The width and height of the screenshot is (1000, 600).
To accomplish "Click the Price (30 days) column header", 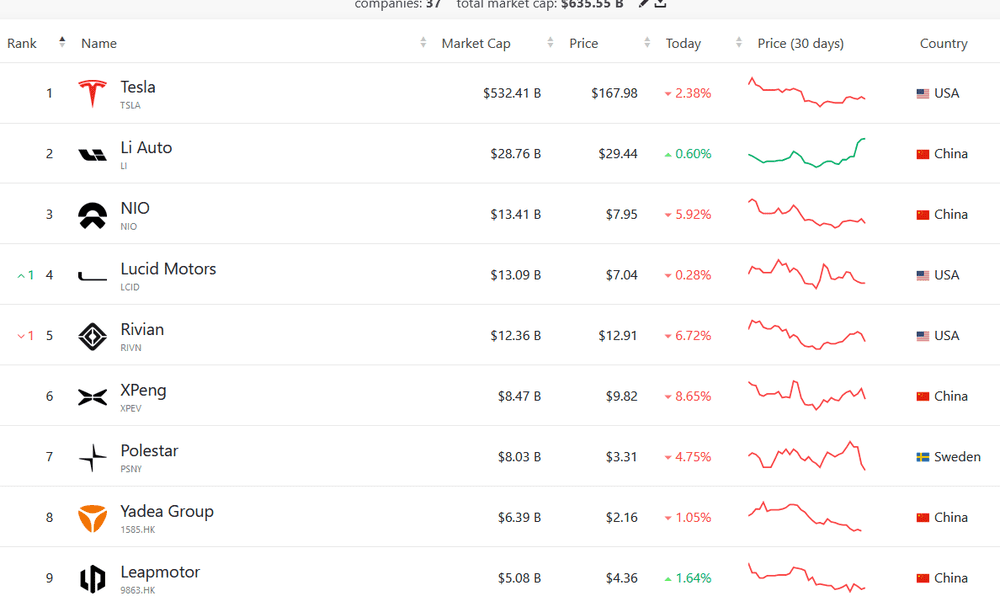I will point(800,43).
